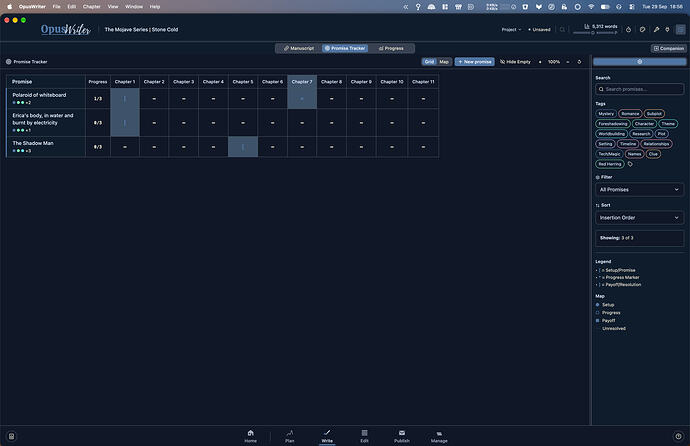Toggle the side panel list icon
The image size is (690, 446).
click(x=681, y=29)
